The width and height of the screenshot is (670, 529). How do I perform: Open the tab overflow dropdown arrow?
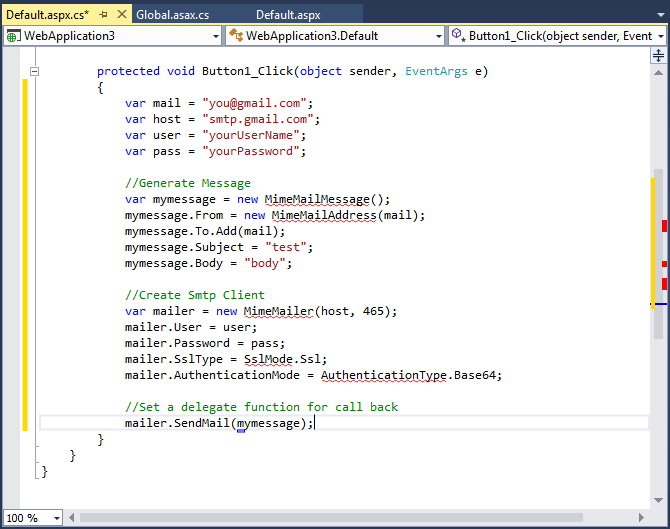(661, 15)
